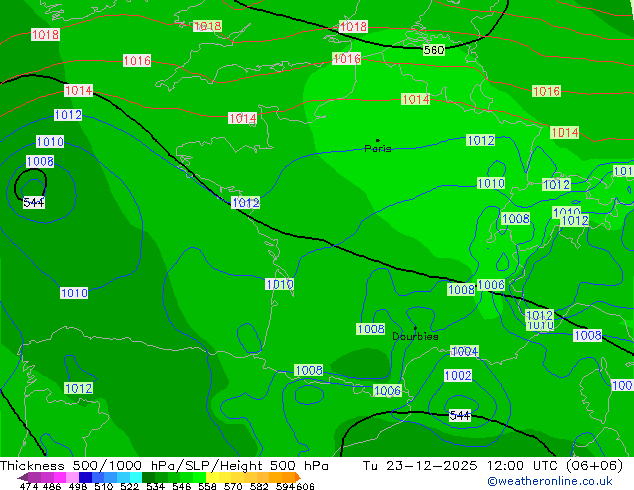Image resolution: width=634 pixels, height=490 pixels.
Task: Pick the light pink legend swatch
Action: [x=72, y=477]
